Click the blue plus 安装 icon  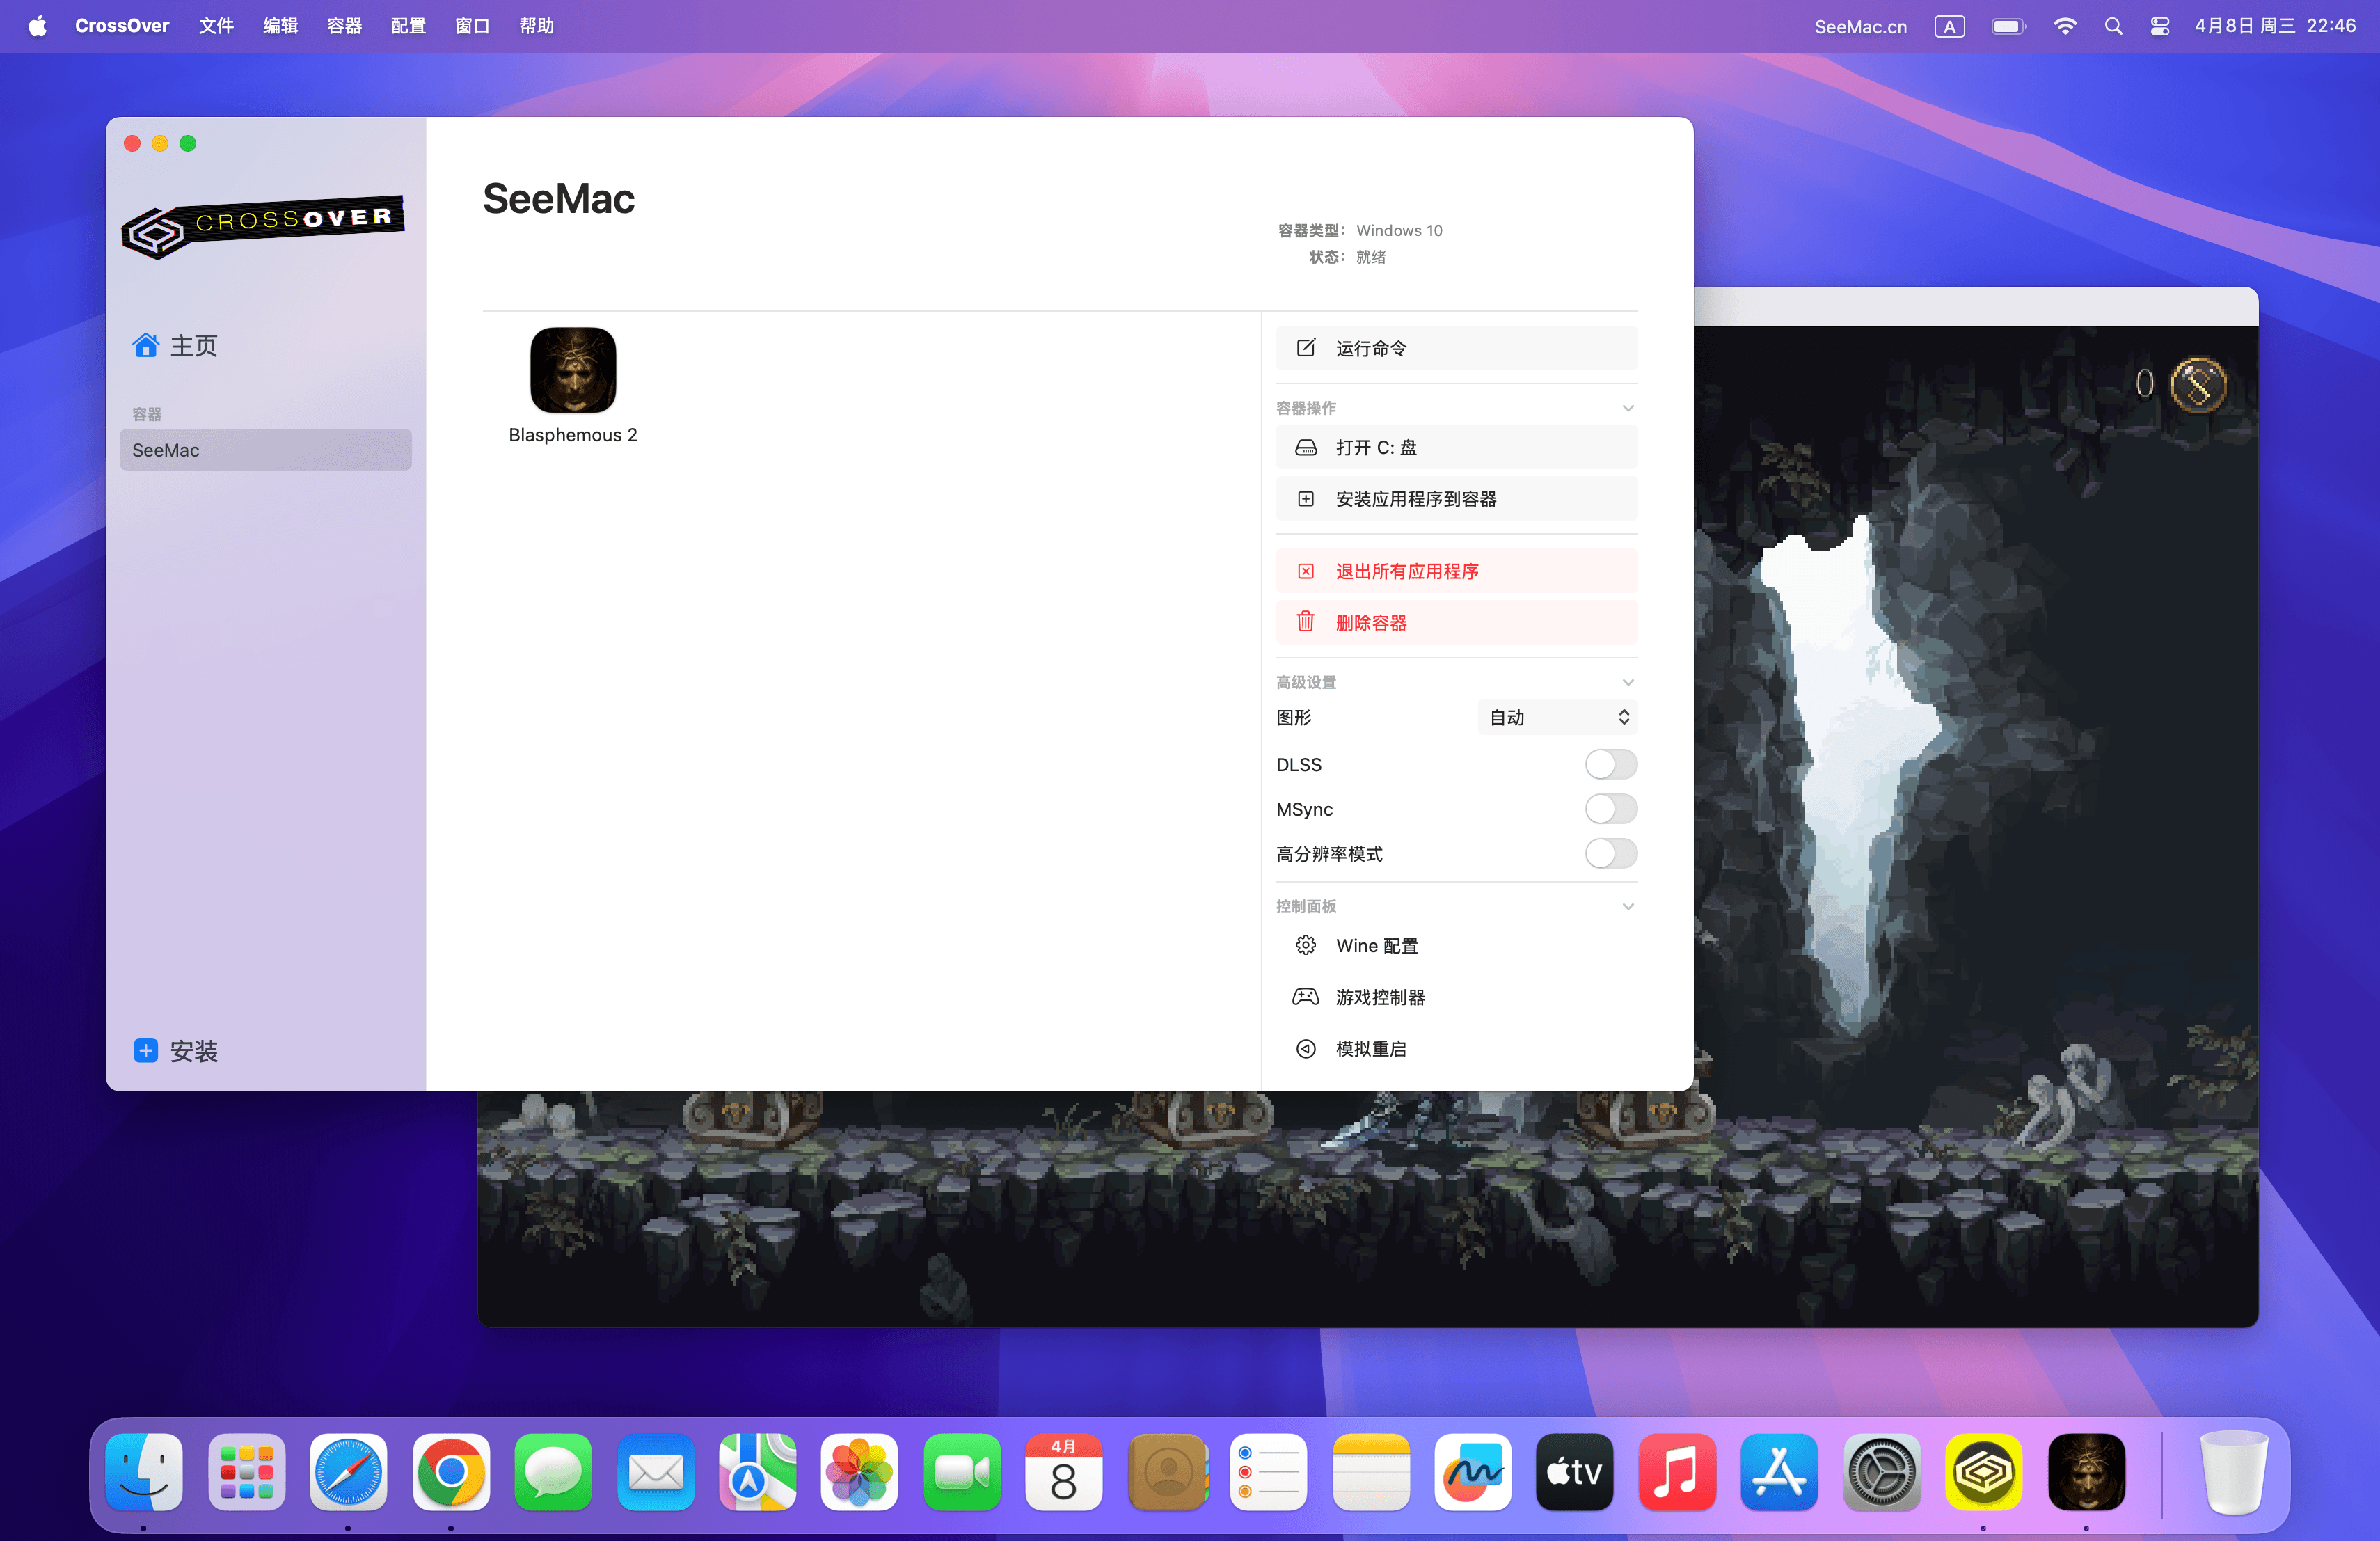click(146, 1050)
